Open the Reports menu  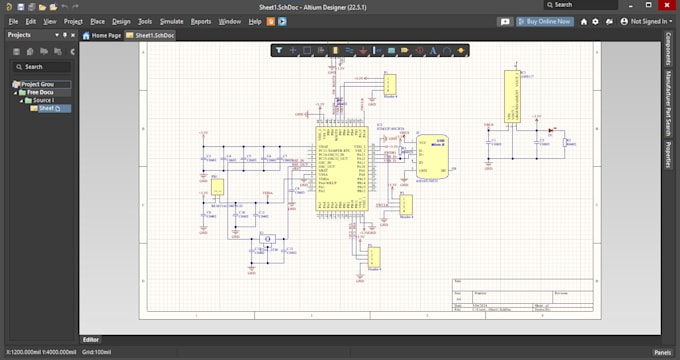click(x=201, y=21)
